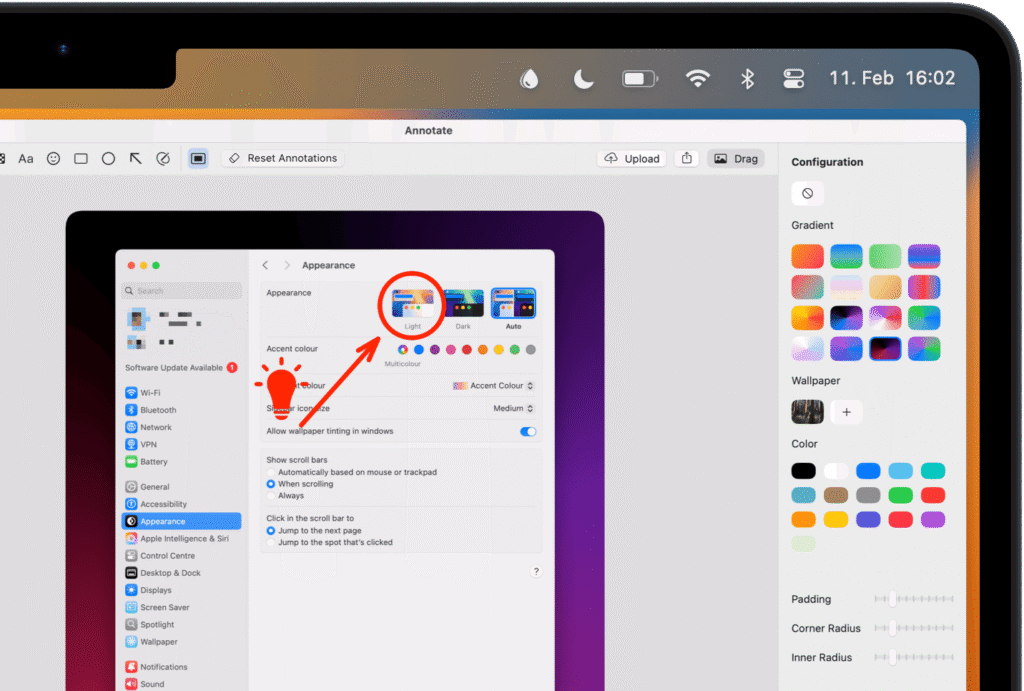The width and height of the screenshot is (1024, 691).
Task: Open the help question mark button
Action: 536,571
